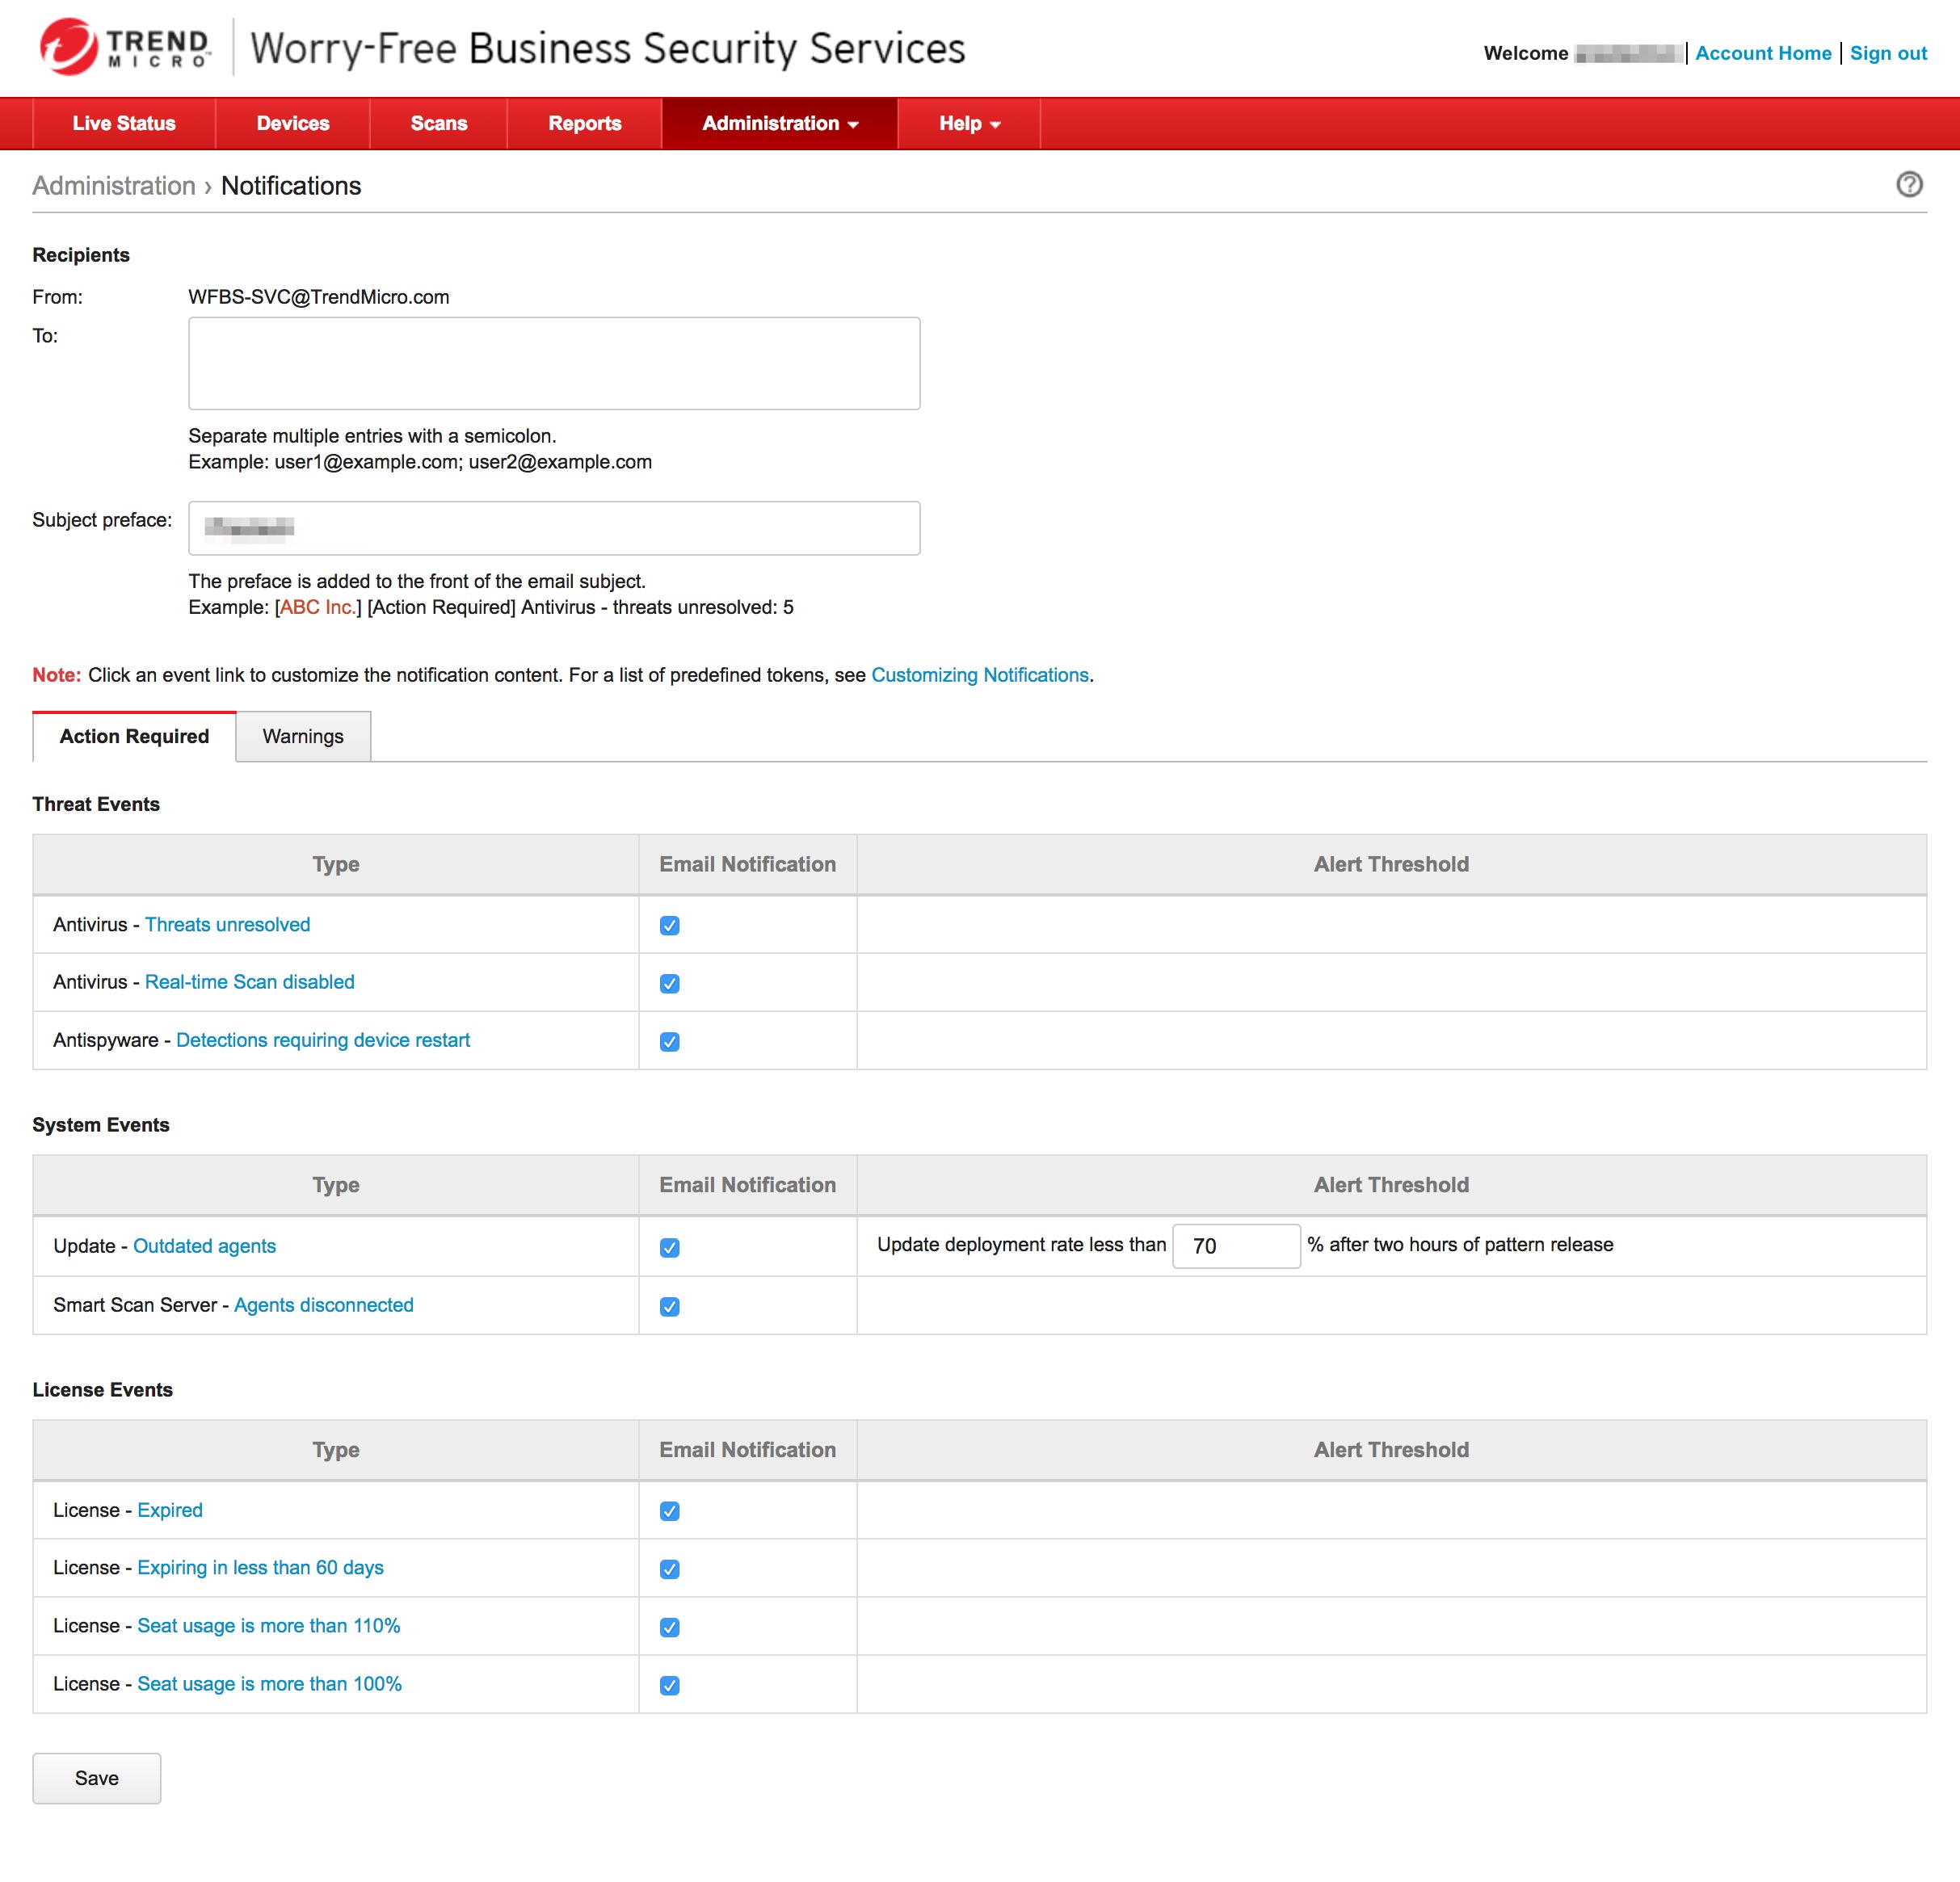Go to Live Status page
The width and height of the screenshot is (1960, 1882).
coord(124,124)
